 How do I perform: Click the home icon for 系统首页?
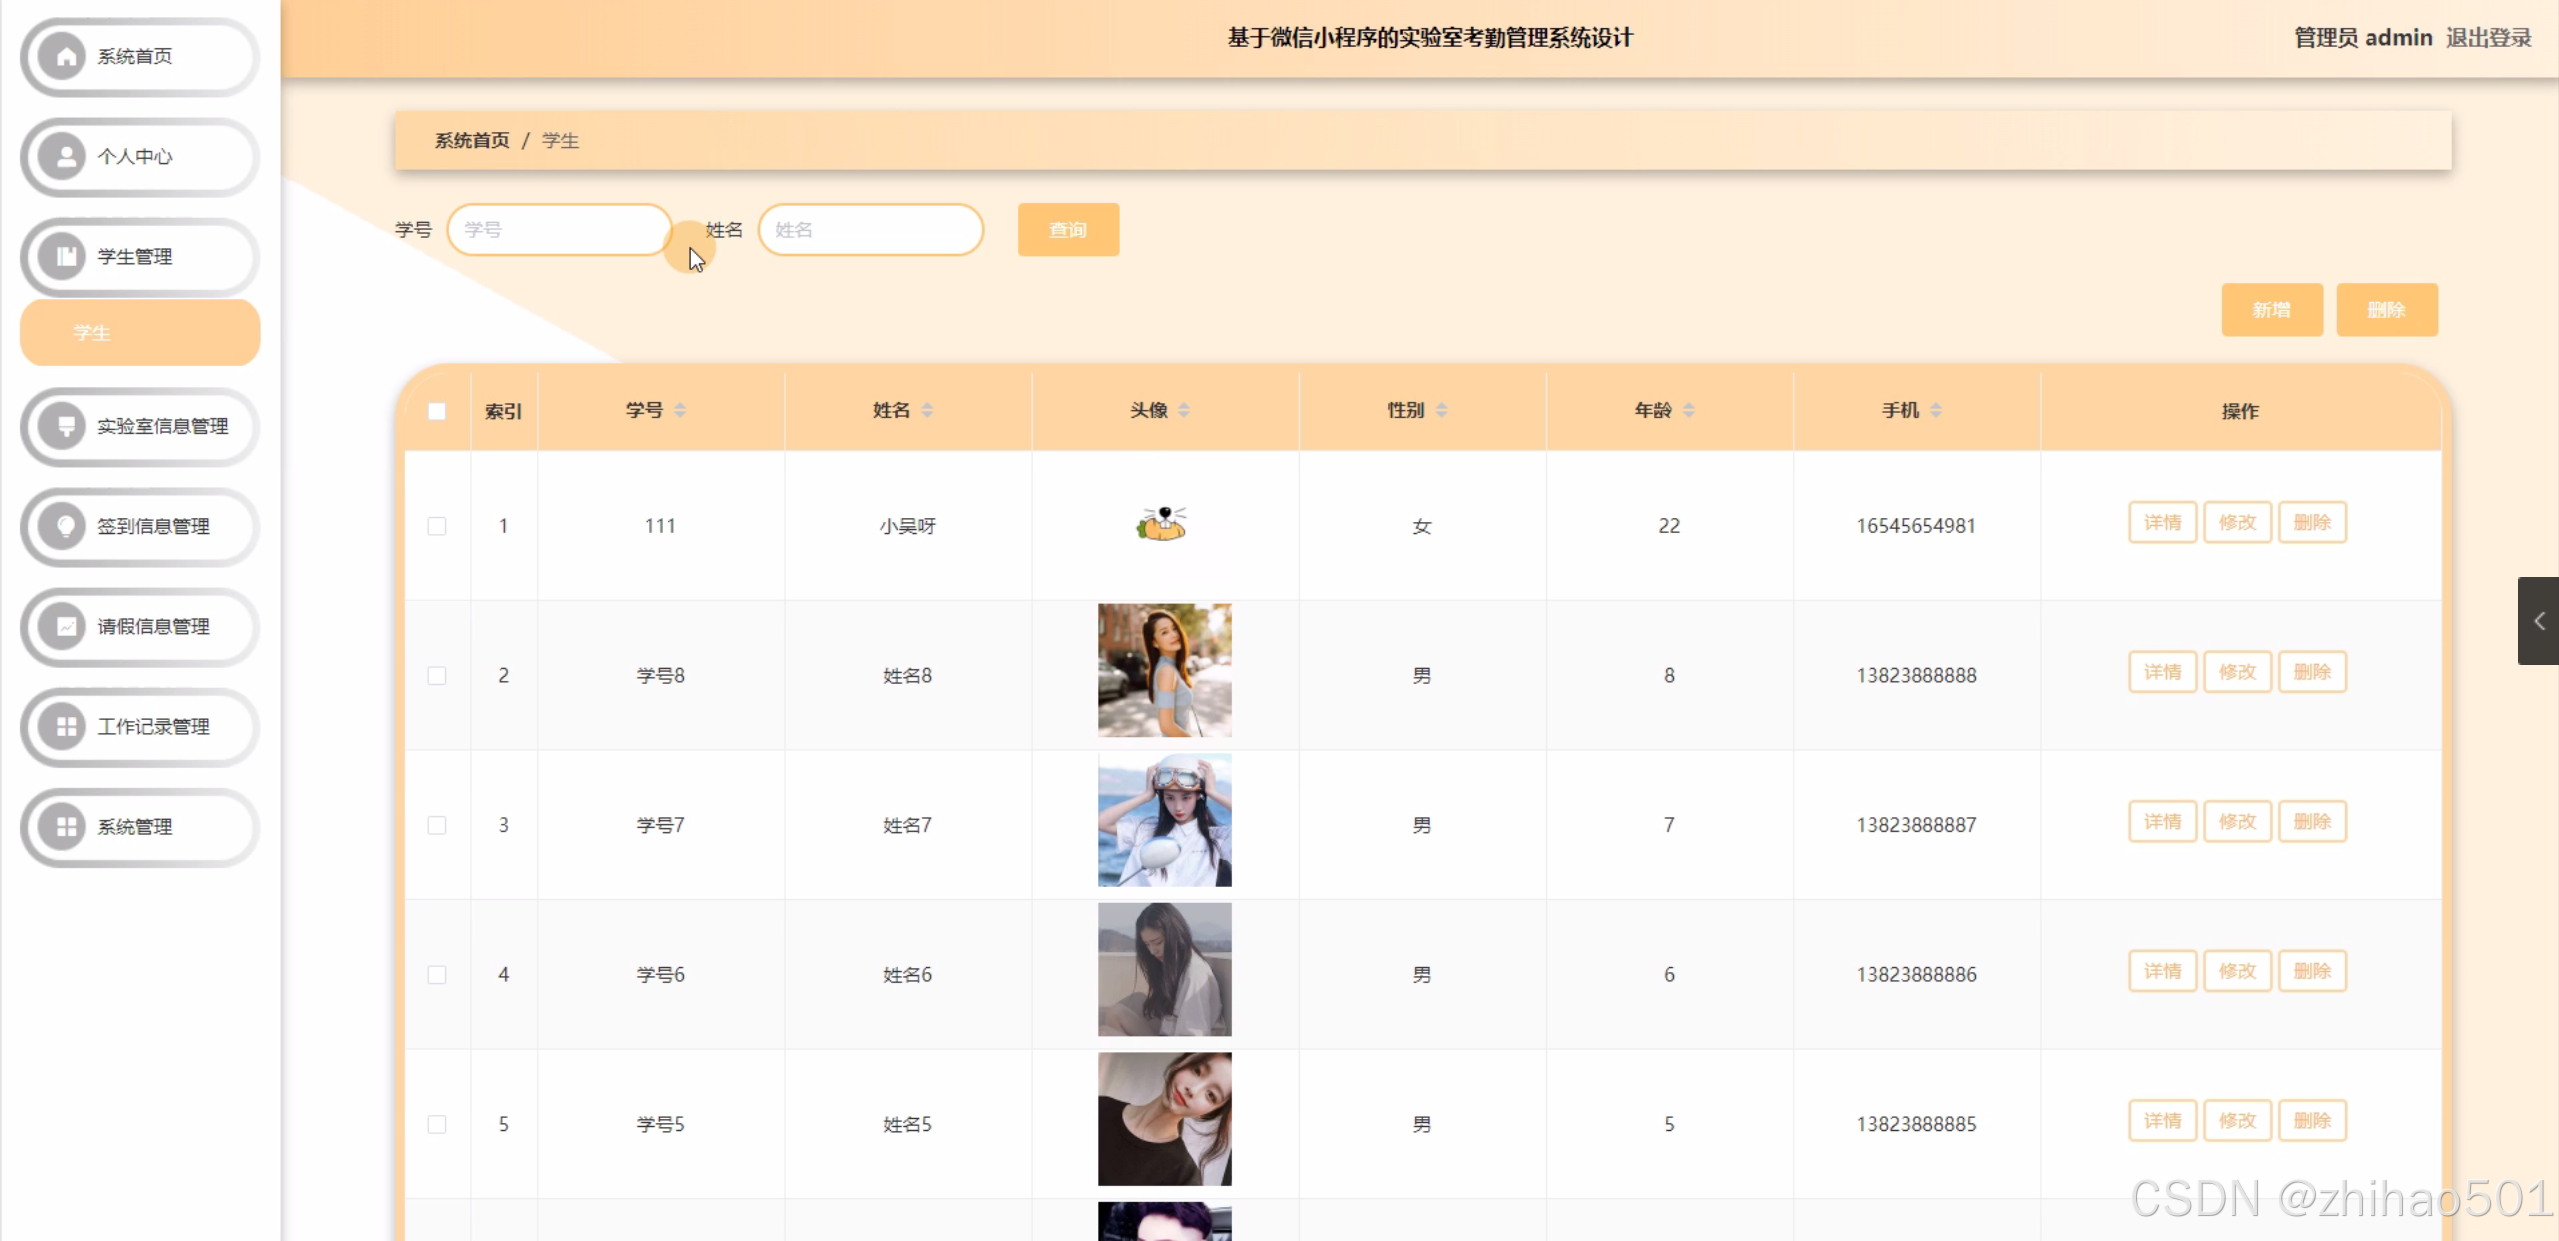point(65,57)
